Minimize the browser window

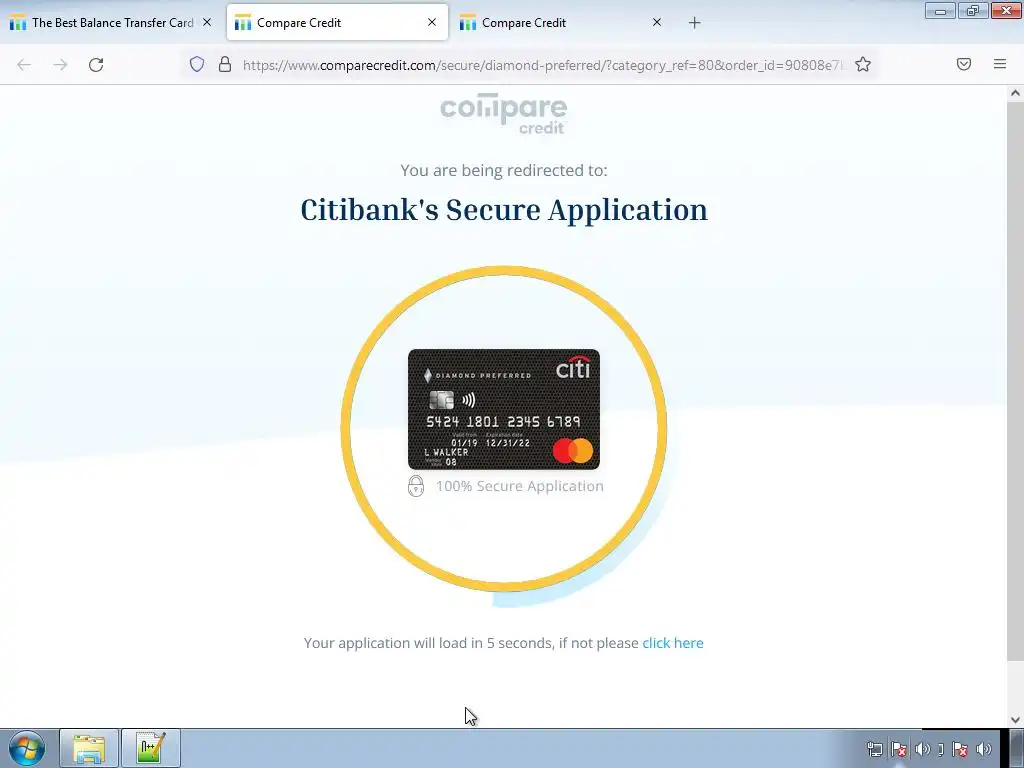[940, 10]
